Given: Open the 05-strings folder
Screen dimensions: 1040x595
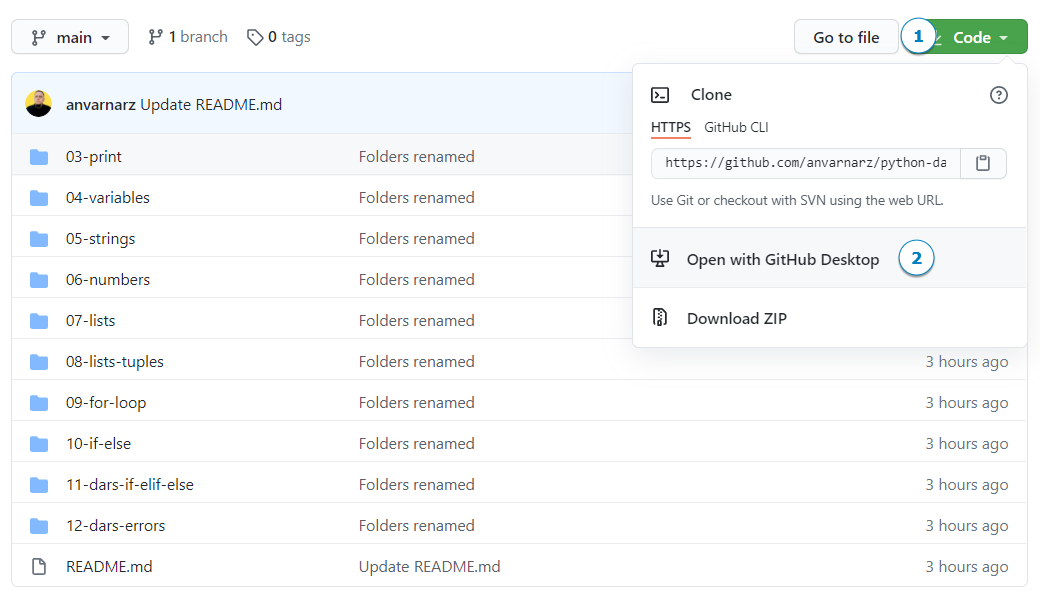Looking at the screenshot, I should click(x=100, y=239).
